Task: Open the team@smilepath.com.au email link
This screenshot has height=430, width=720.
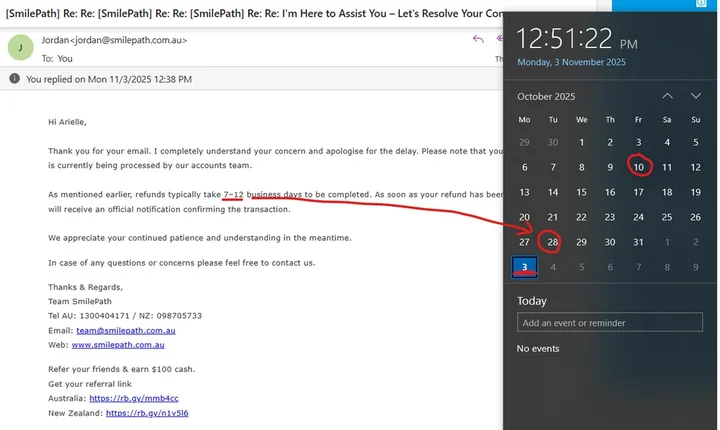Action: pyautogui.click(x=126, y=330)
